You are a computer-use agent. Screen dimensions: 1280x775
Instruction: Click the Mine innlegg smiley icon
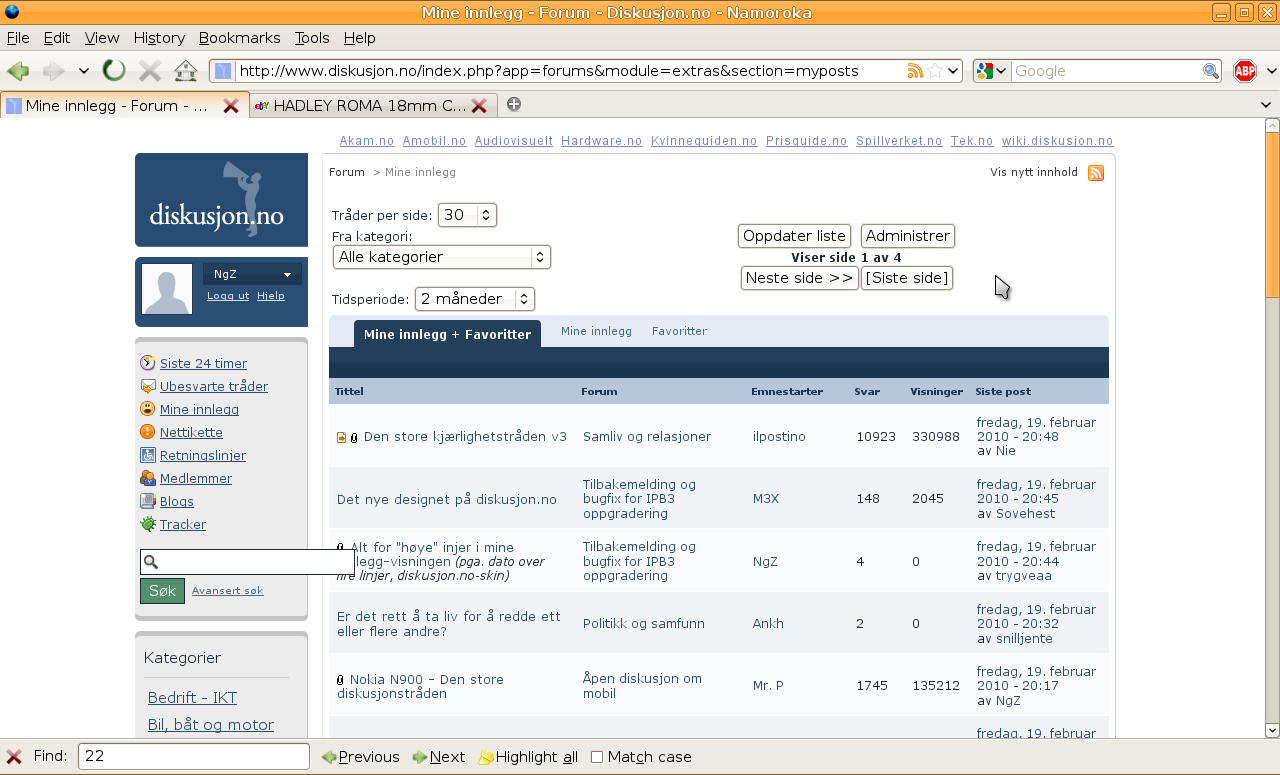pos(148,409)
